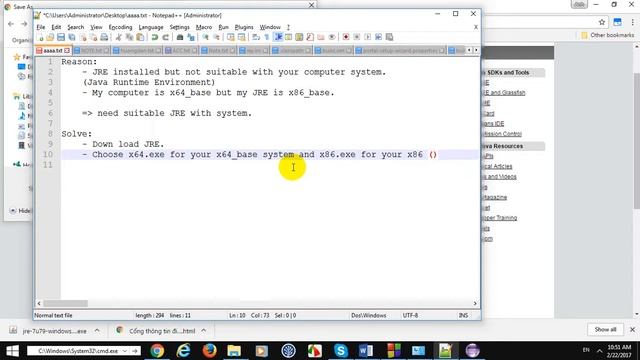Click the UTF-8 encoding status bar entry
This screenshot has width=640, height=360.
point(410,316)
